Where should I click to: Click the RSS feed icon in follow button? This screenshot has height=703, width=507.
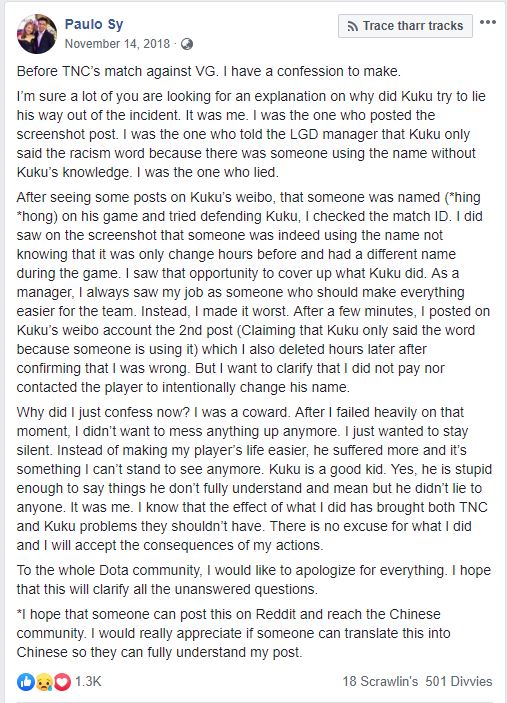353,26
